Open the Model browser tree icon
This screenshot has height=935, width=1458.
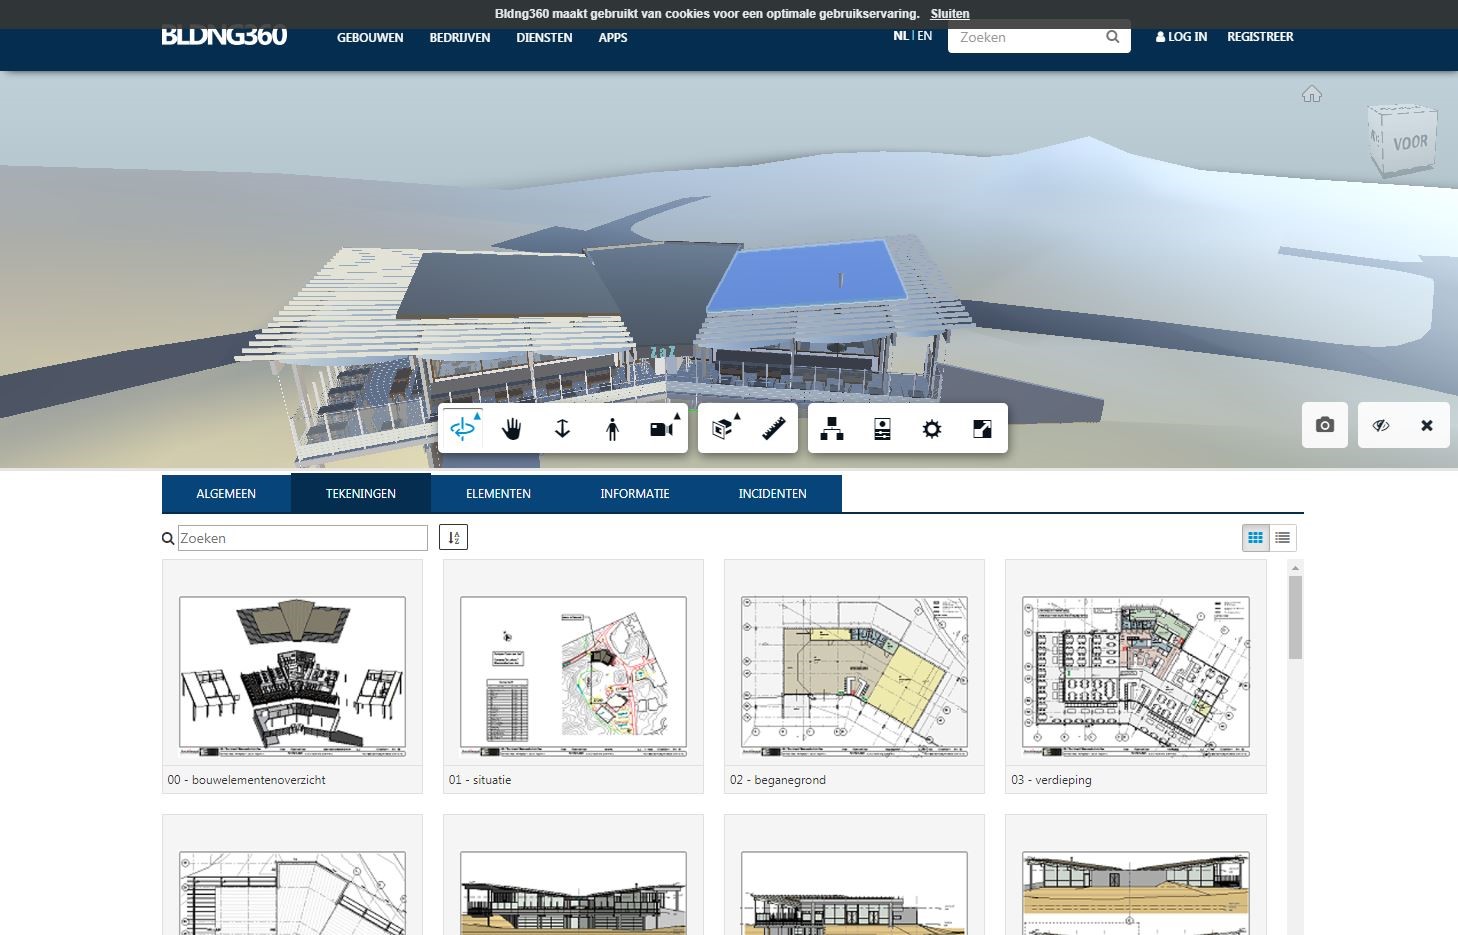pyautogui.click(x=832, y=429)
